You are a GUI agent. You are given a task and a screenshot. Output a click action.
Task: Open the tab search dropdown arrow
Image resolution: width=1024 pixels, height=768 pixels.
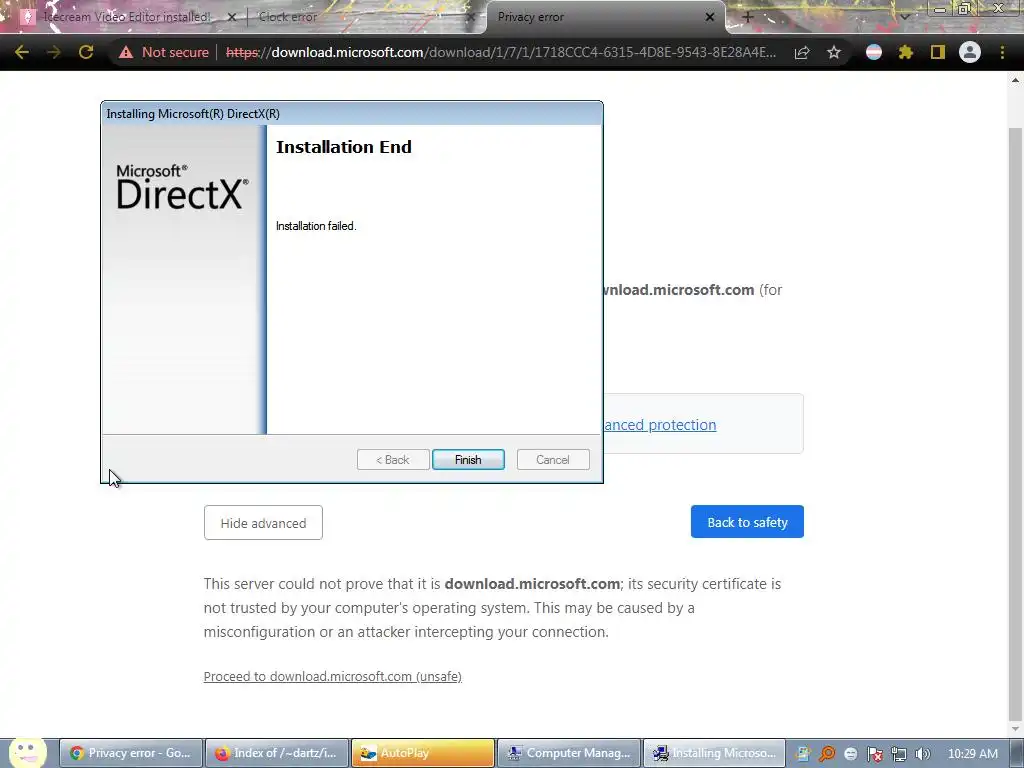(905, 17)
